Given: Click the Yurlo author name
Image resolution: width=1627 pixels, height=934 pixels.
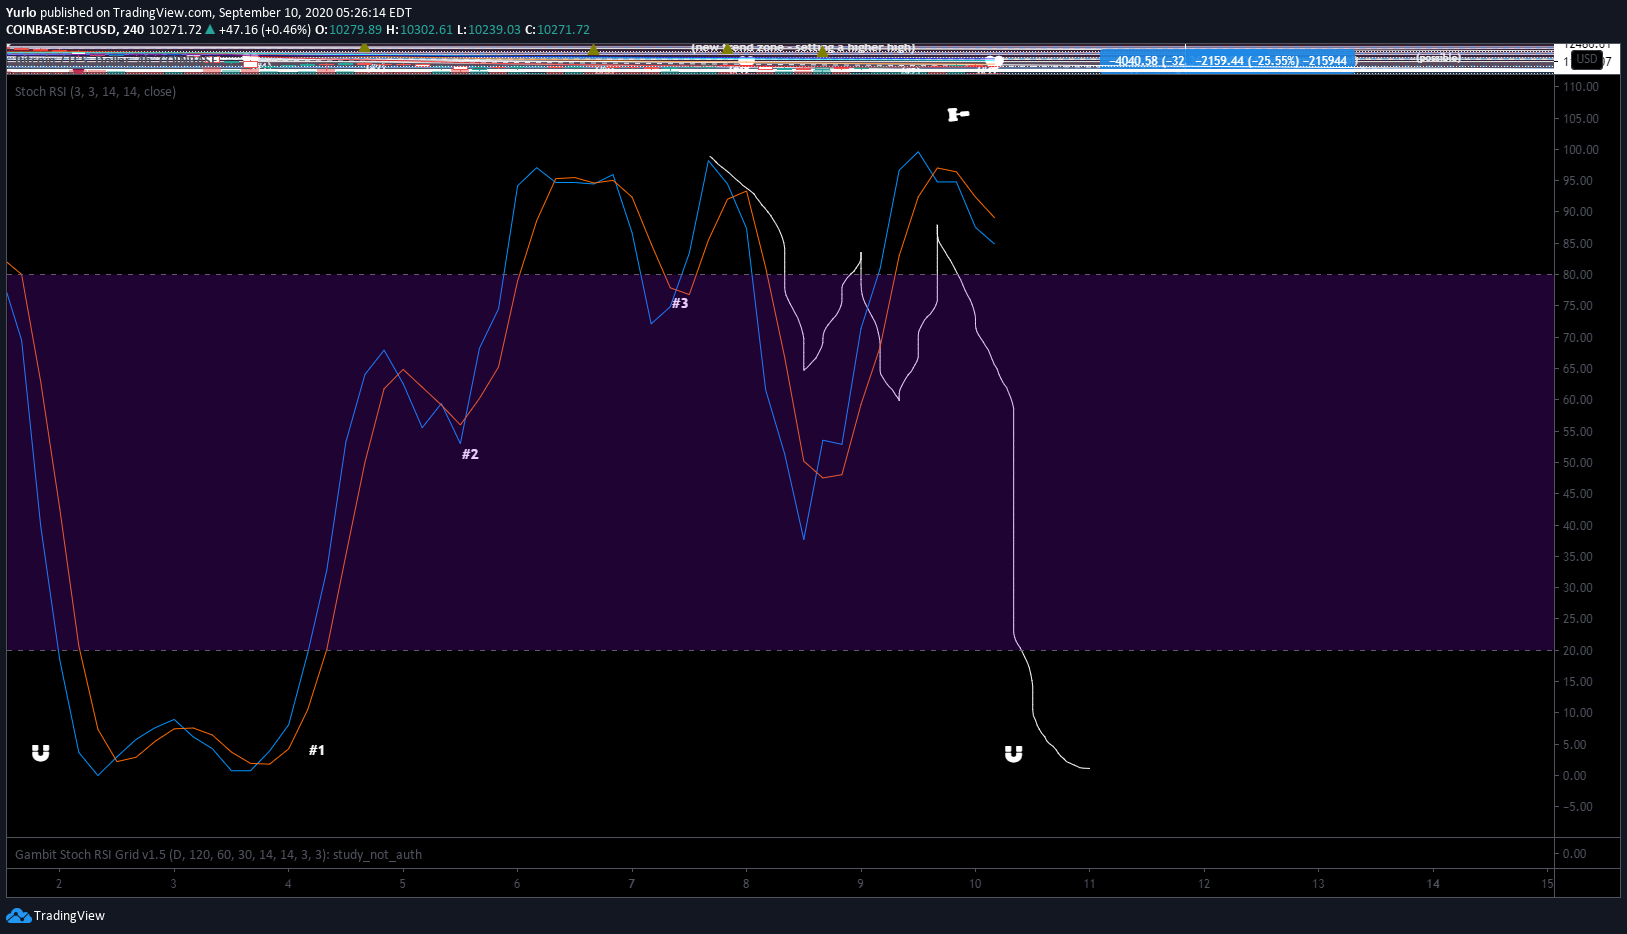Looking at the screenshot, I should pos(21,12).
